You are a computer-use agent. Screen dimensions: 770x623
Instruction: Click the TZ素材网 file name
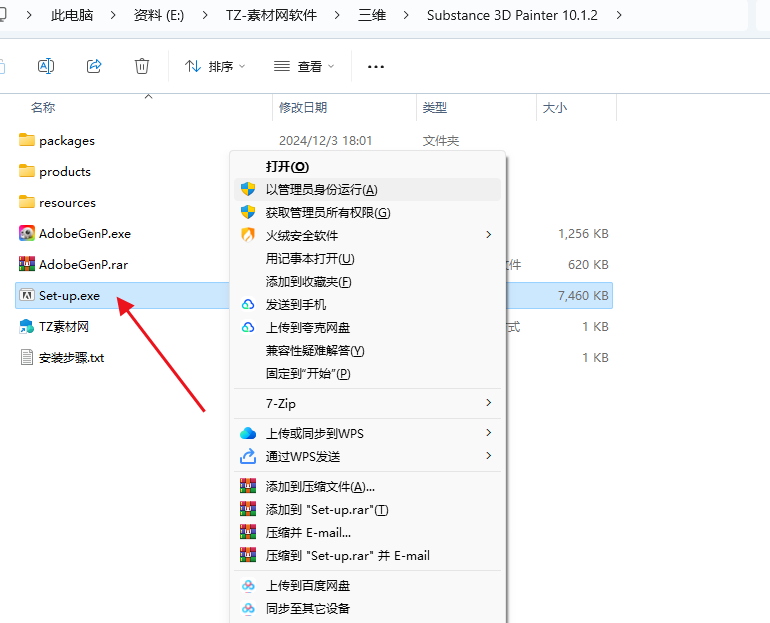(x=64, y=326)
